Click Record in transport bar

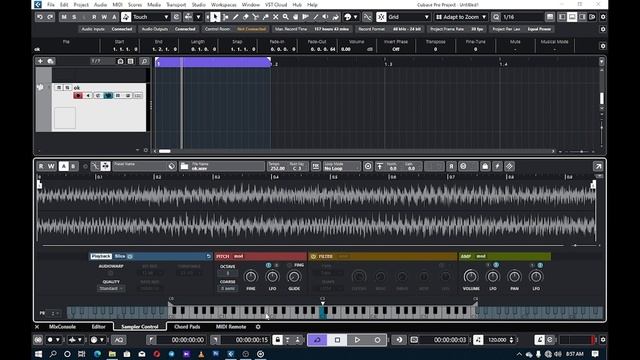(377, 340)
